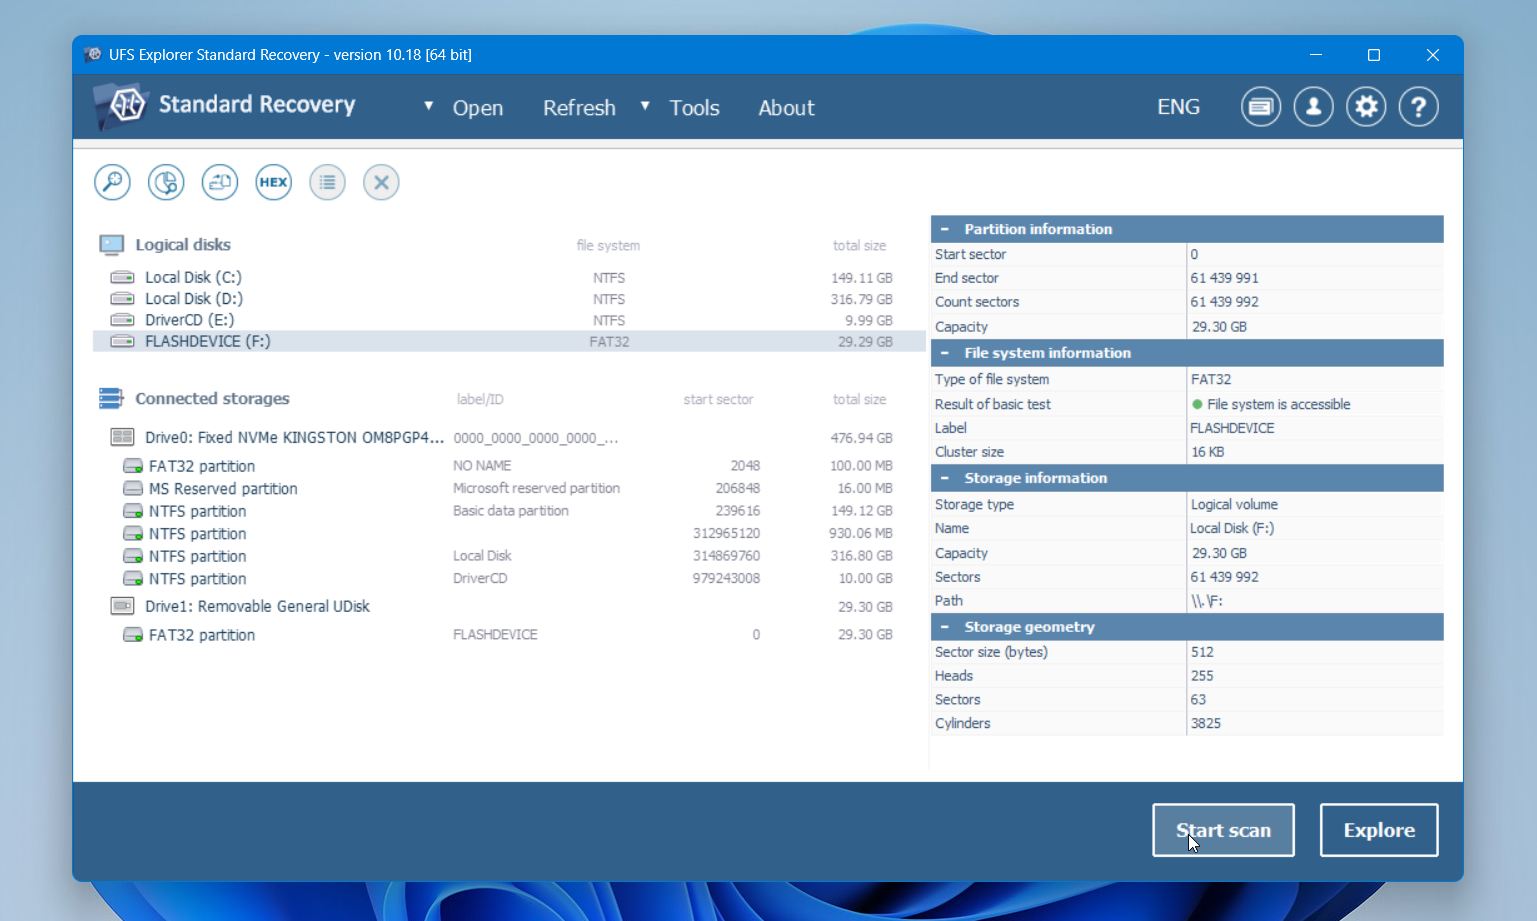Click the Heads value 255

pyautogui.click(x=1202, y=676)
